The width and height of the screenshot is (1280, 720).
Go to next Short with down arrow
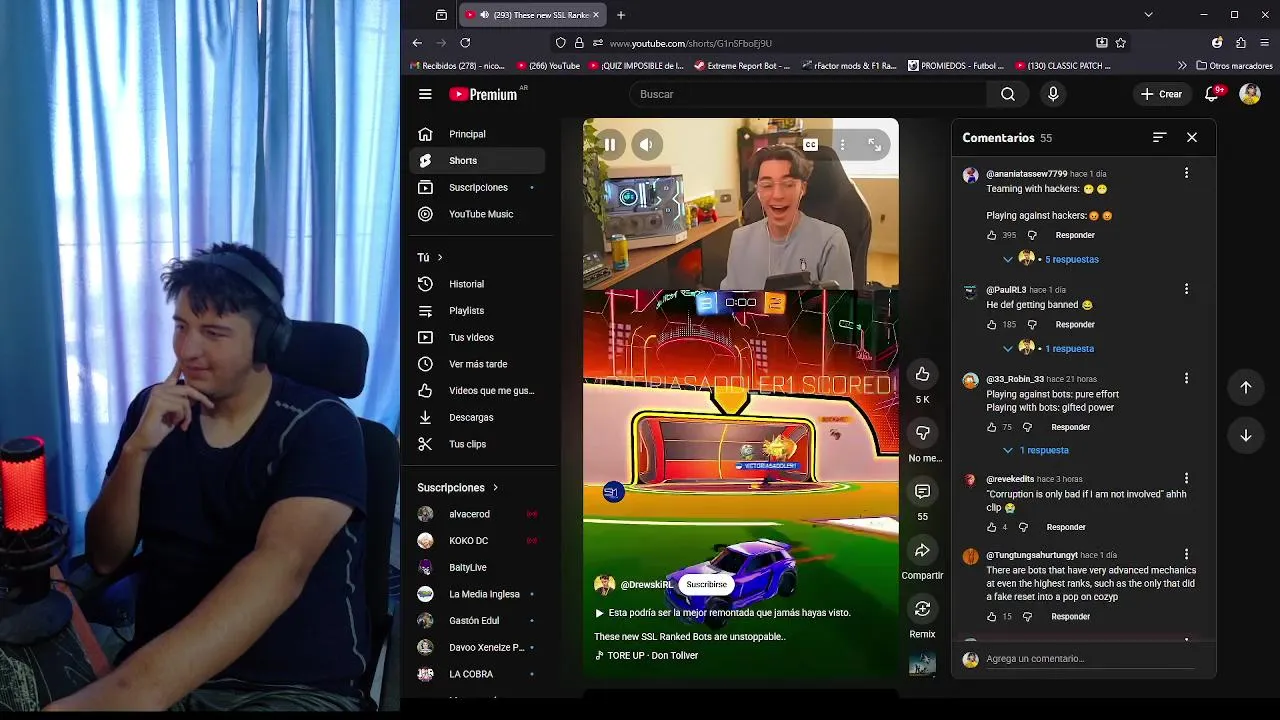tap(1246, 435)
